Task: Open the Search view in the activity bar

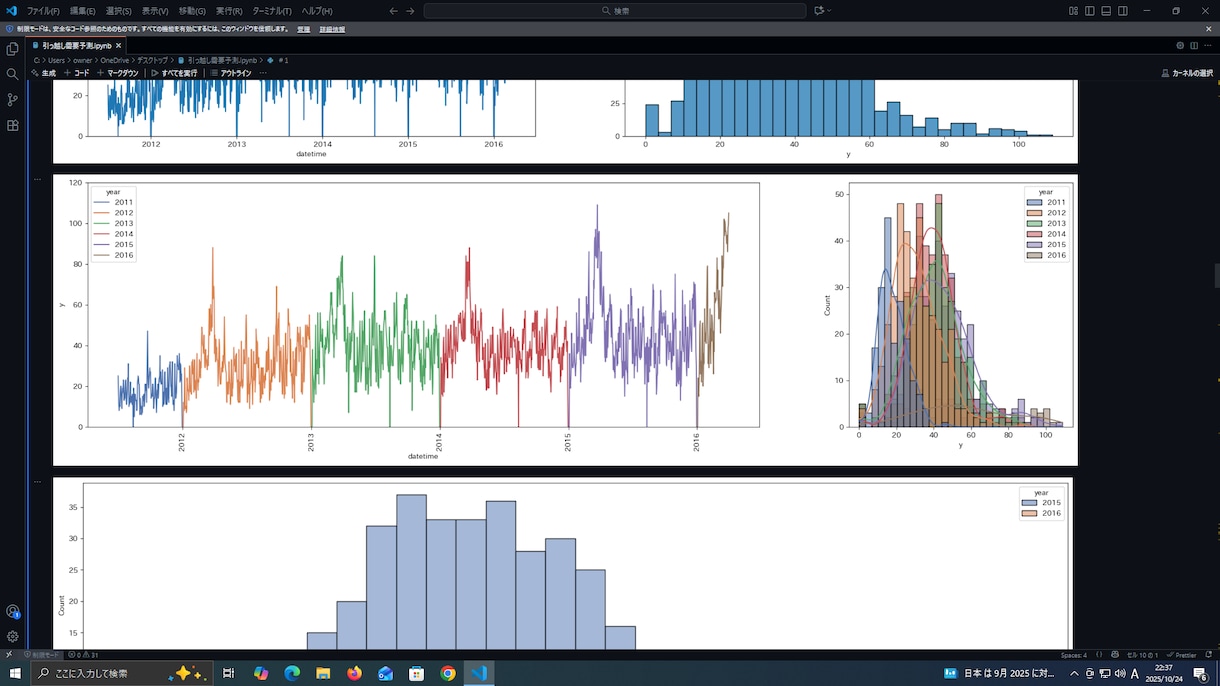Action: (x=12, y=74)
